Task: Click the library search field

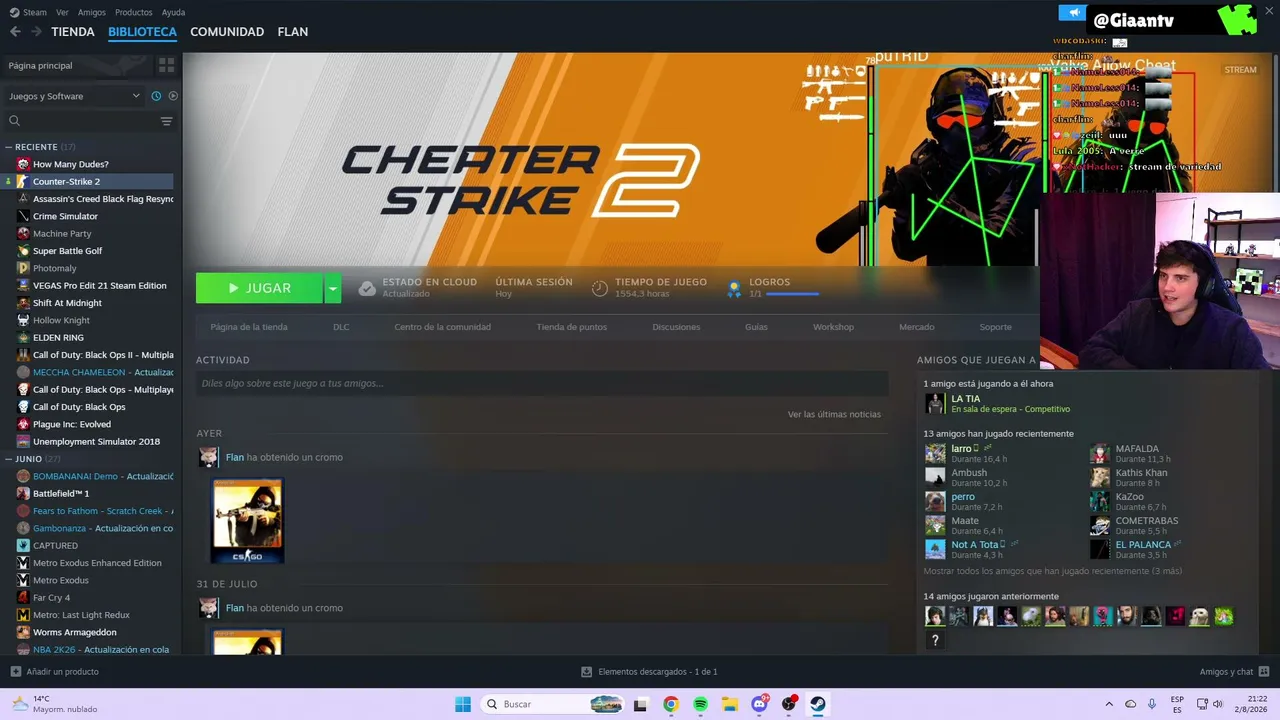Action: [x=80, y=121]
